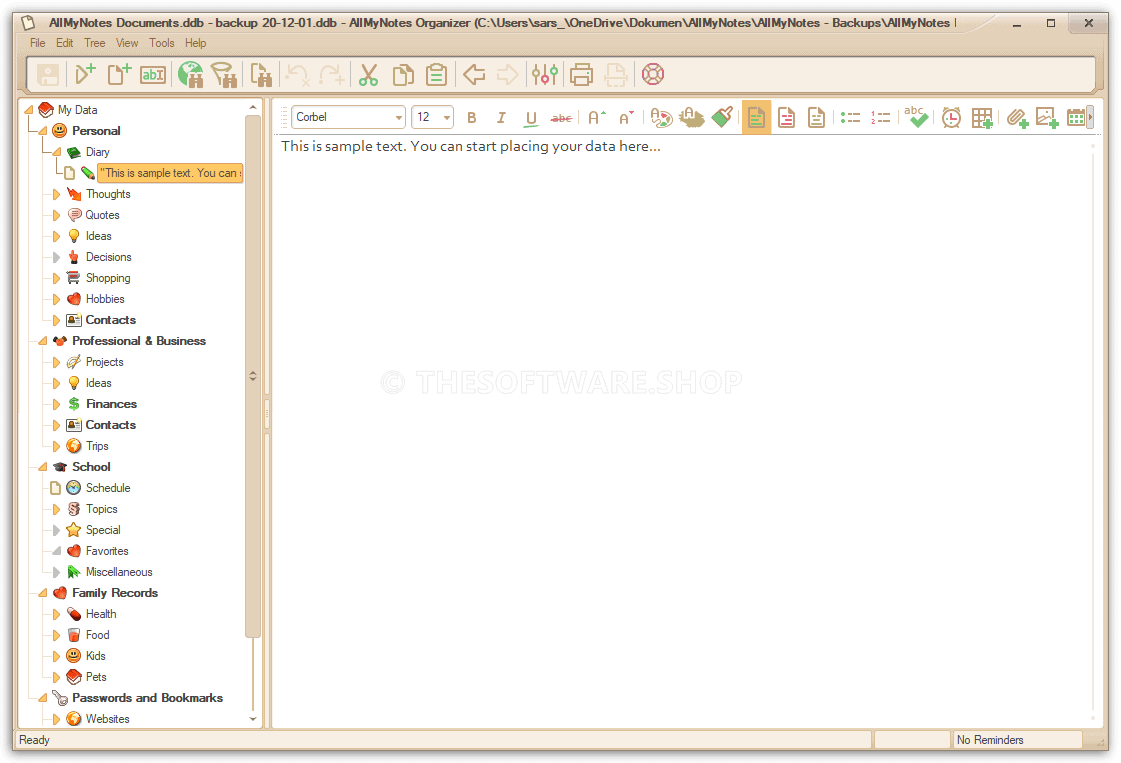This screenshot has width=1121, height=763.
Task: Click the Paste clipboard icon
Action: pyautogui.click(x=436, y=74)
